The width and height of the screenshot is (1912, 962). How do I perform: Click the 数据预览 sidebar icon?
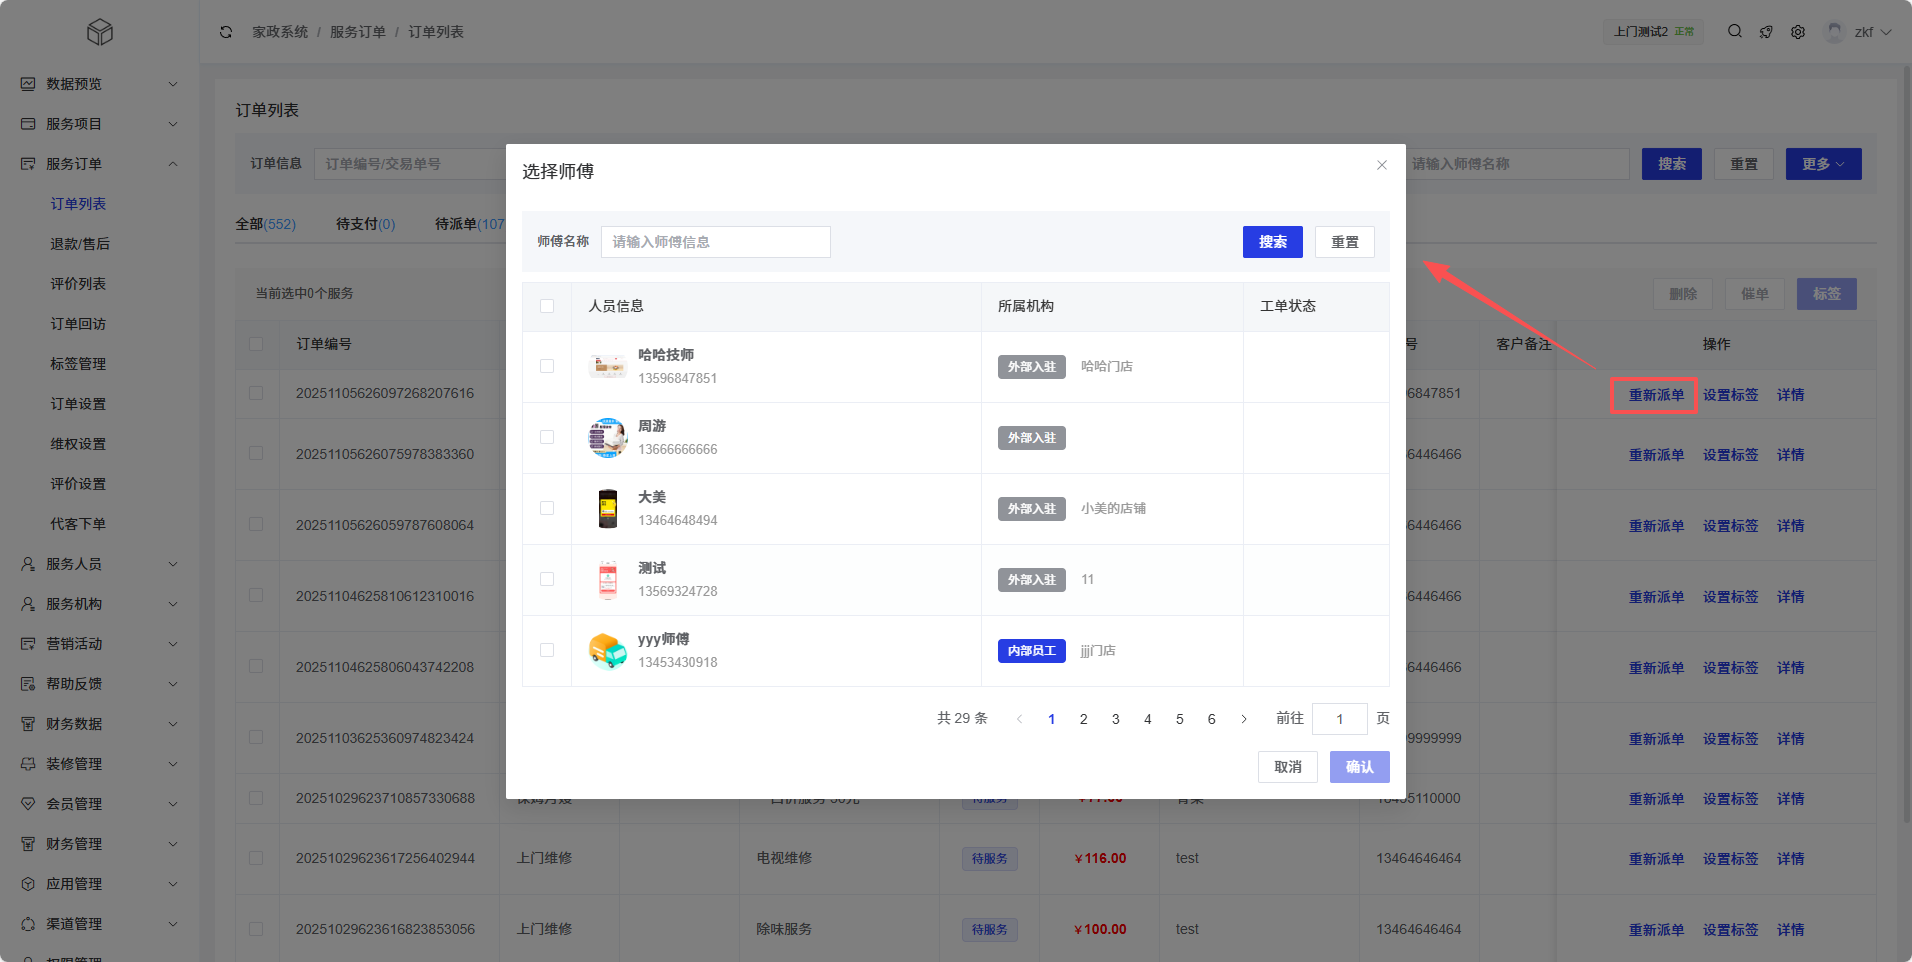point(28,84)
